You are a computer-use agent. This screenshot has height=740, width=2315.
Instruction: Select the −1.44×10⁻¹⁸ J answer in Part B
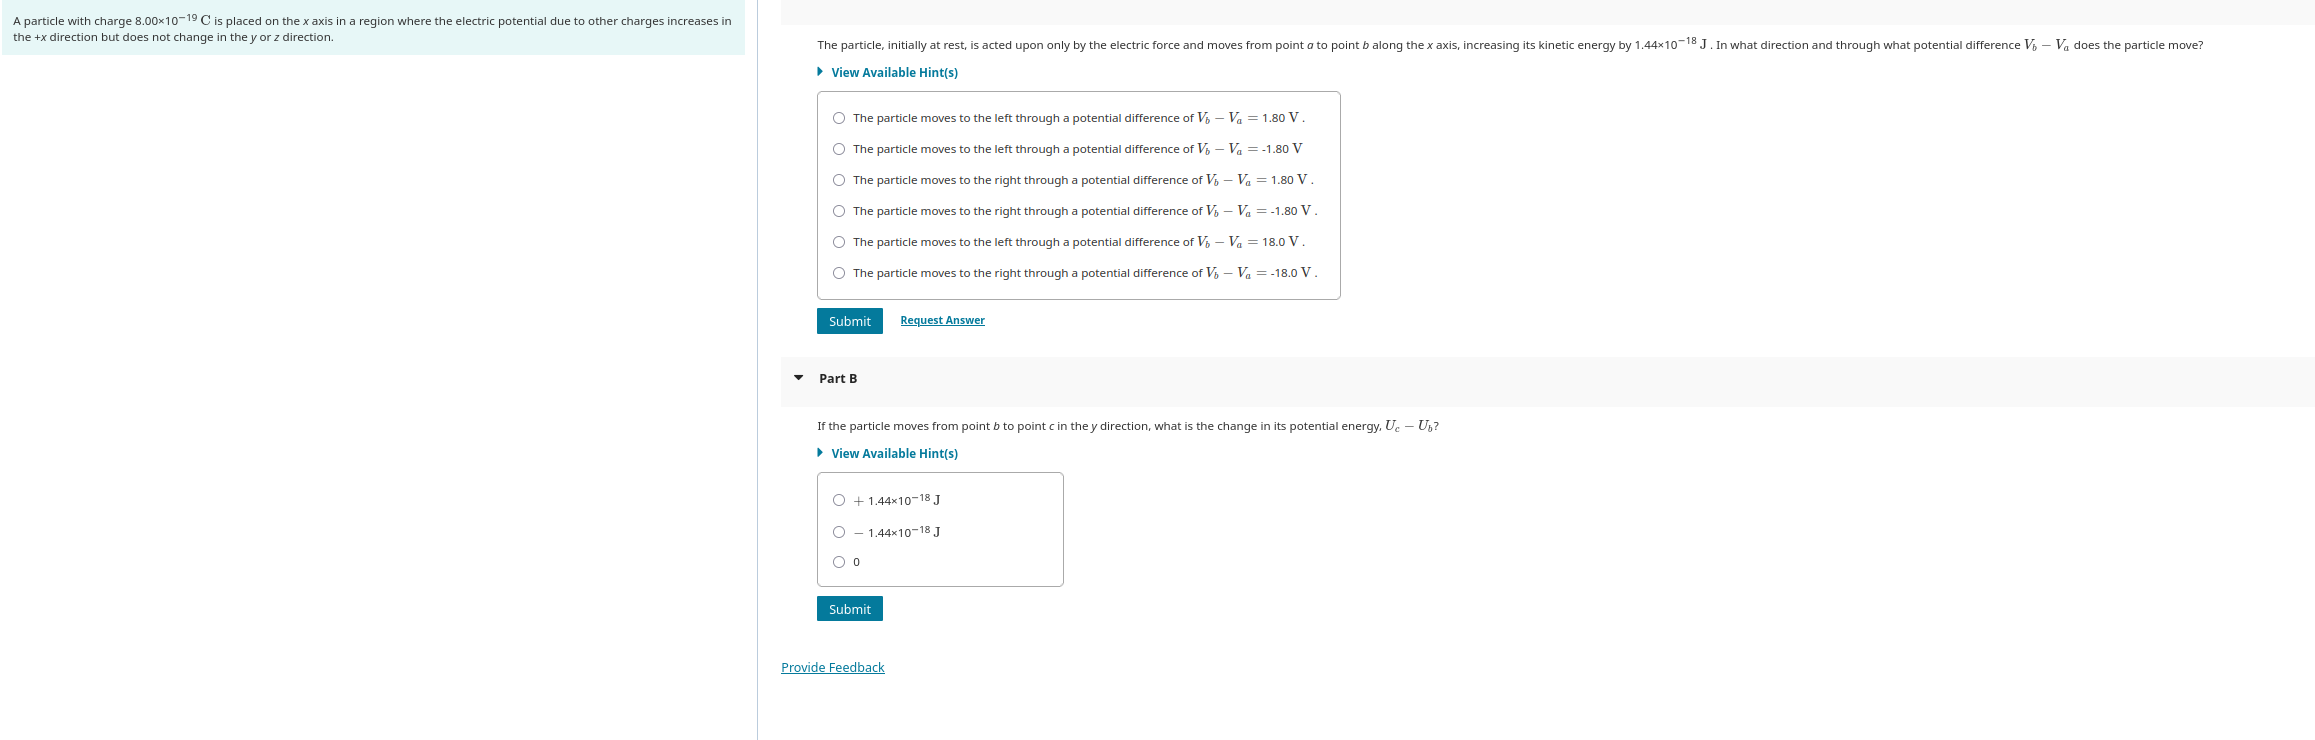838,531
